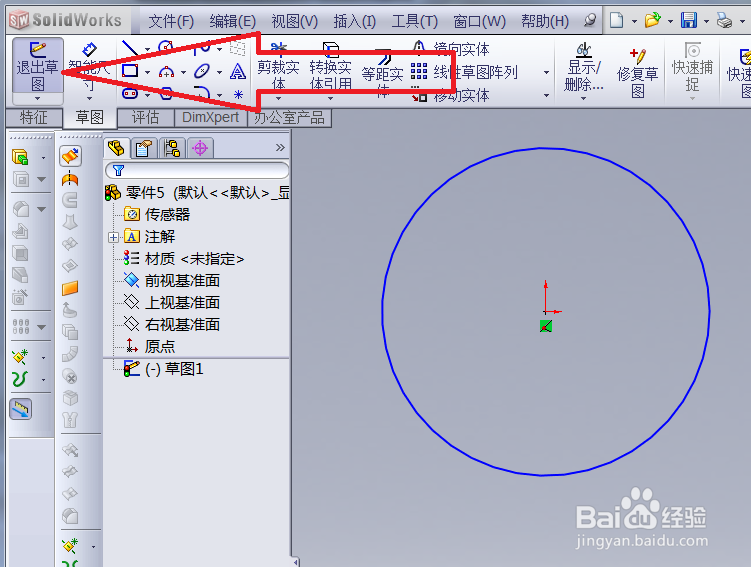Open the PropertyManager tab
751x567 pixels.
point(144,148)
